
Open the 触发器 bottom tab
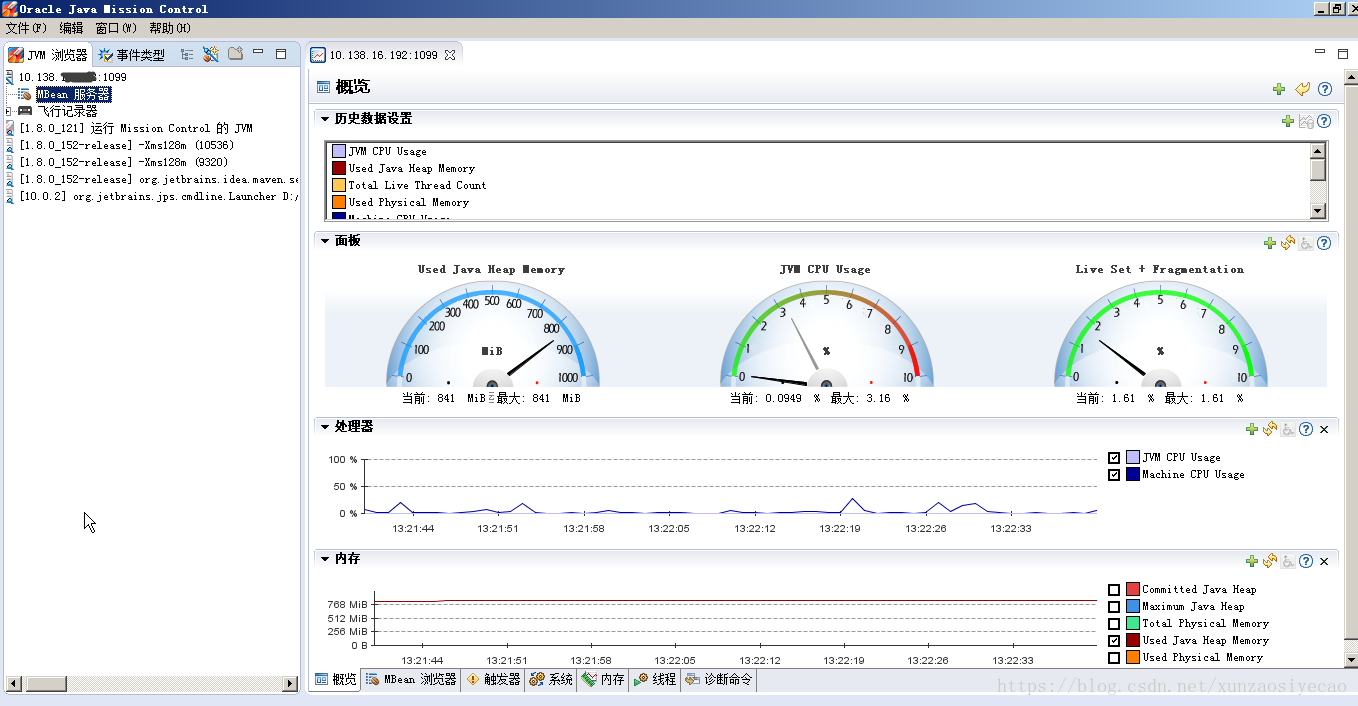tap(493, 680)
